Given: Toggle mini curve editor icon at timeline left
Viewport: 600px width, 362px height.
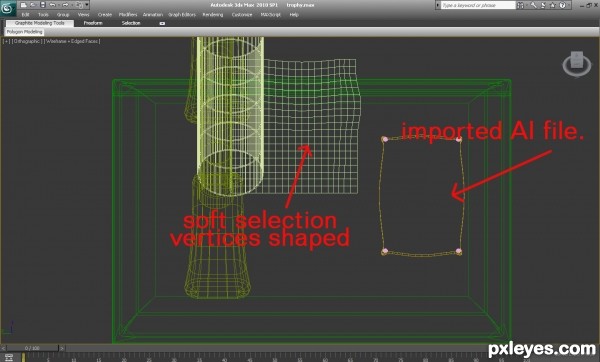Looking at the screenshot, I should [8, 357].
